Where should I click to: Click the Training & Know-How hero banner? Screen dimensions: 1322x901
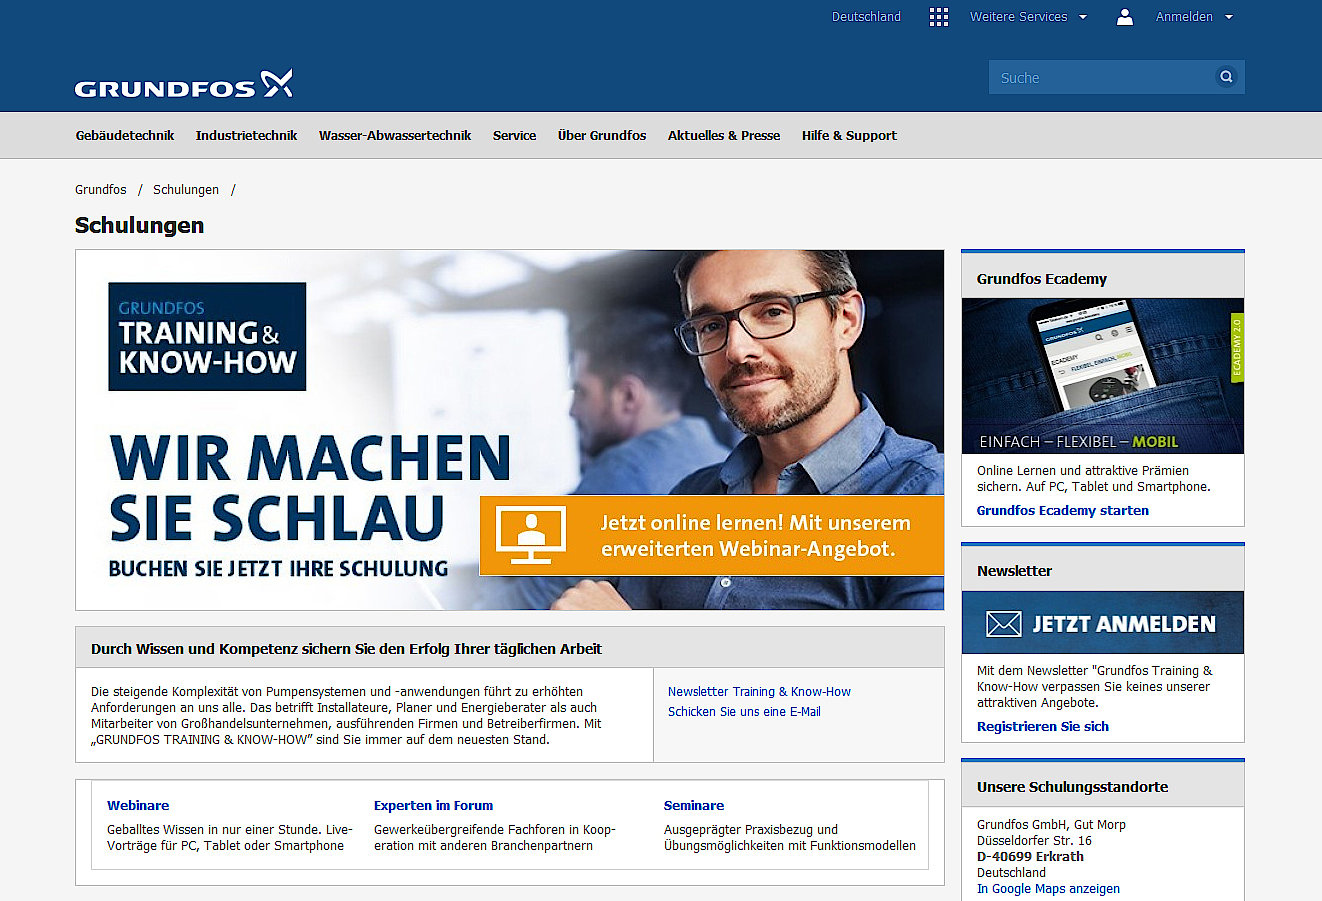click(x=510, y=430)
